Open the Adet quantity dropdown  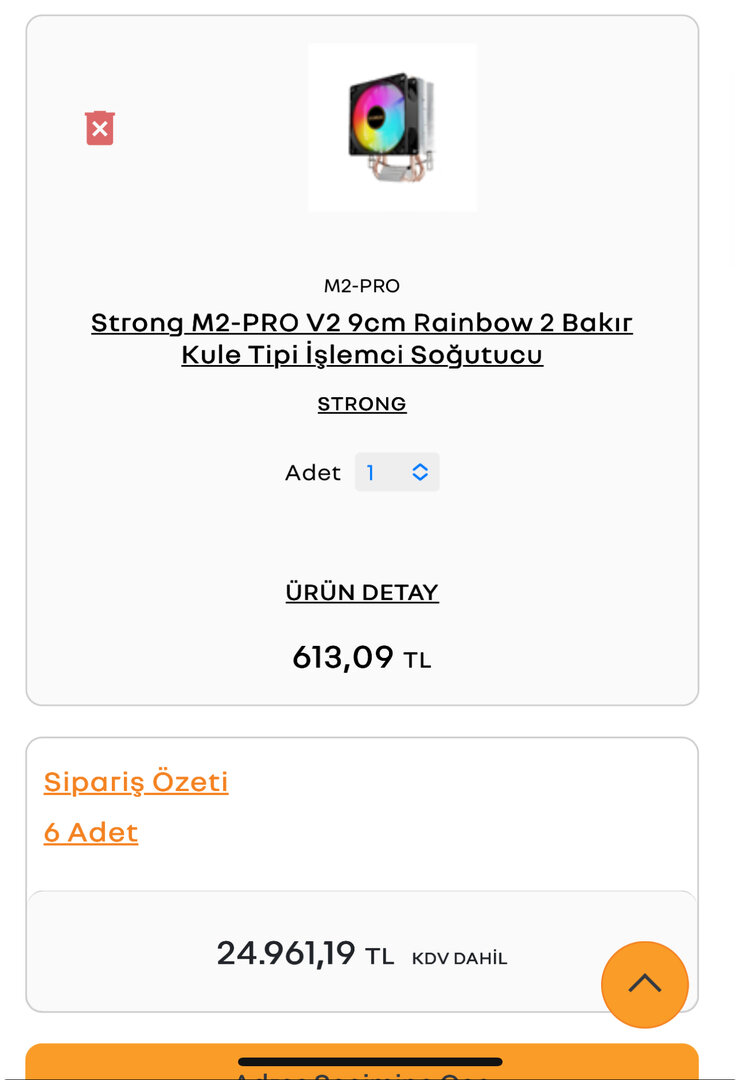click(397, 472)
